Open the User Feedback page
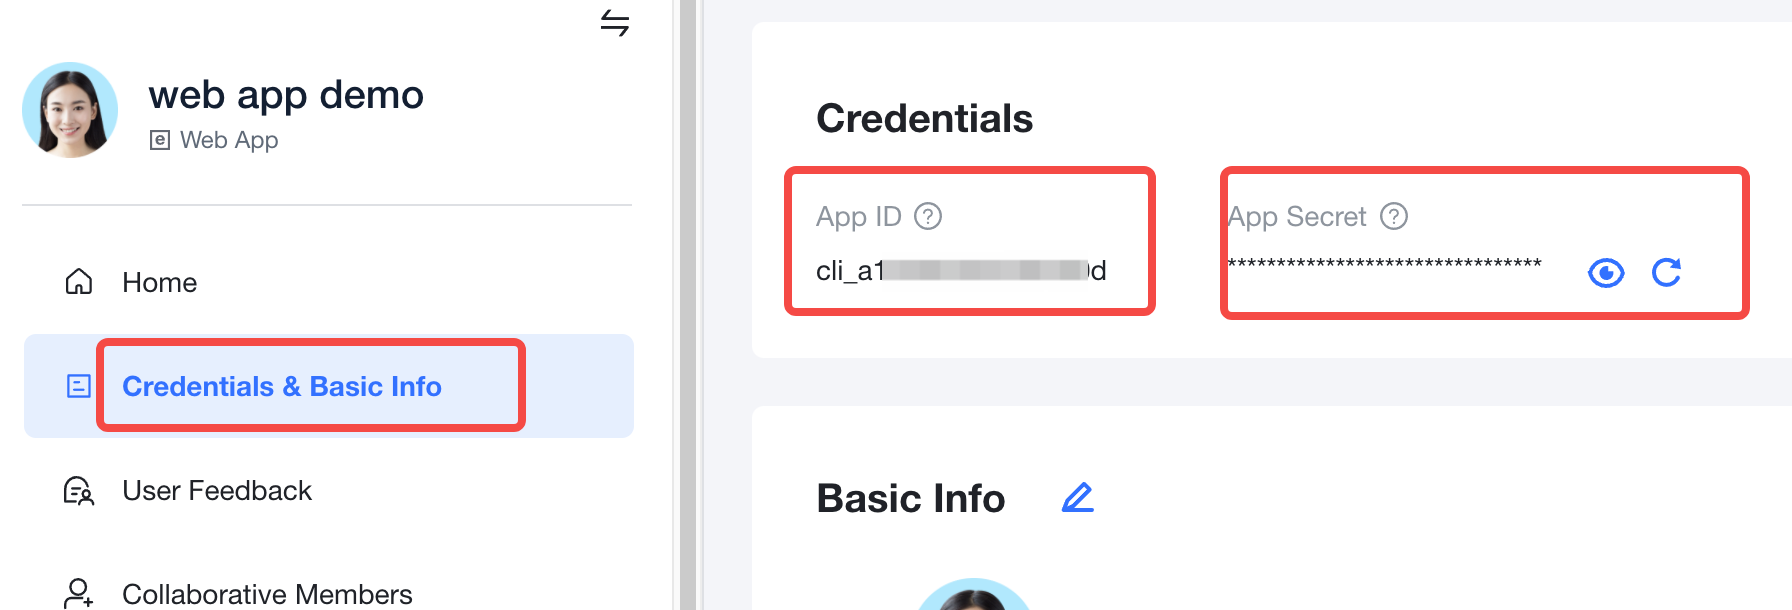 [x=217, y=491]
